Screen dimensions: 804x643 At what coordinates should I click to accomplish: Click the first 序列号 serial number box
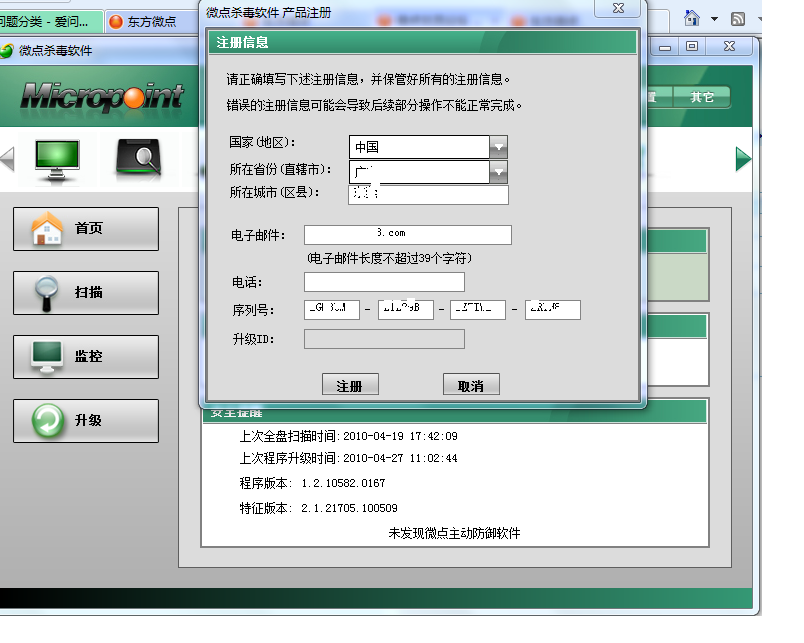(332, 310)
